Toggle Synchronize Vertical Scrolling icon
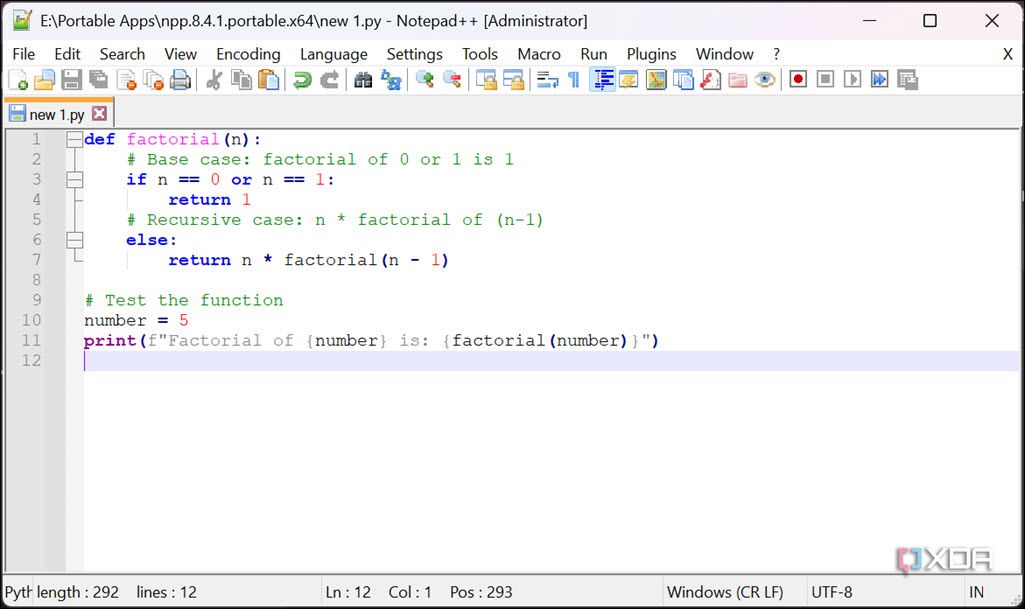This screenshot has height=609, width=1025. (486, 80)
